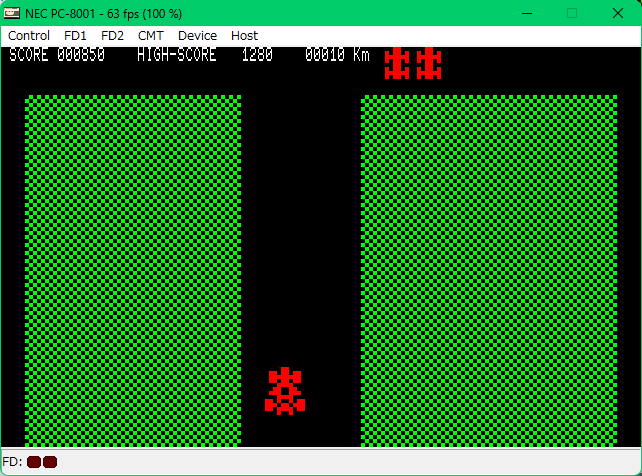The height and width of the screenshot is (476, 642).
Task: Minimize the emulator window
Action: tap(526, 13)
